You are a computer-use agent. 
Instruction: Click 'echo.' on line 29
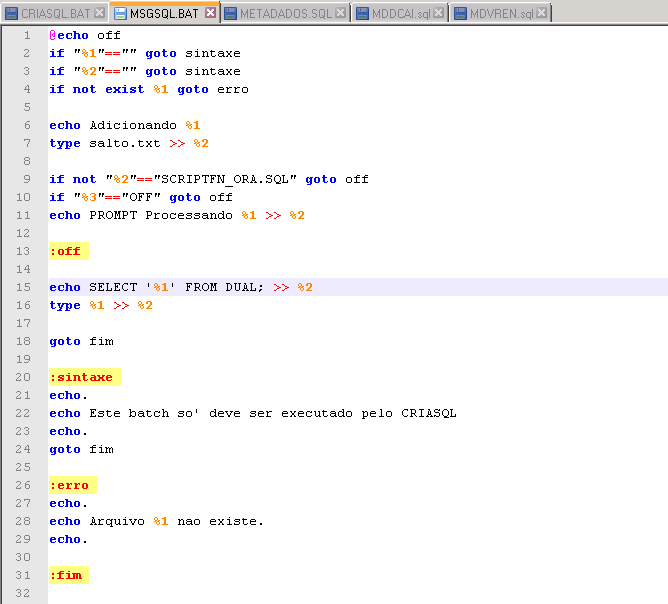click(x=68, y=539)
